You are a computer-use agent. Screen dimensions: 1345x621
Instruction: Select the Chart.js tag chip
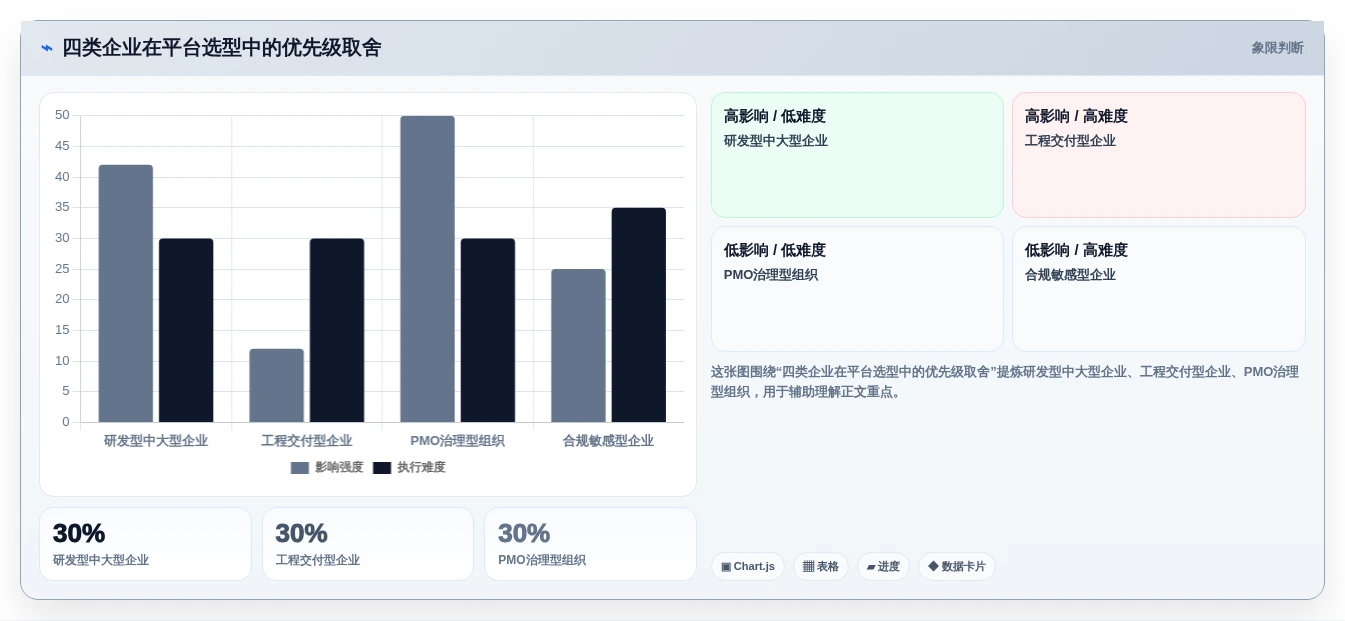tap(748, 566)
